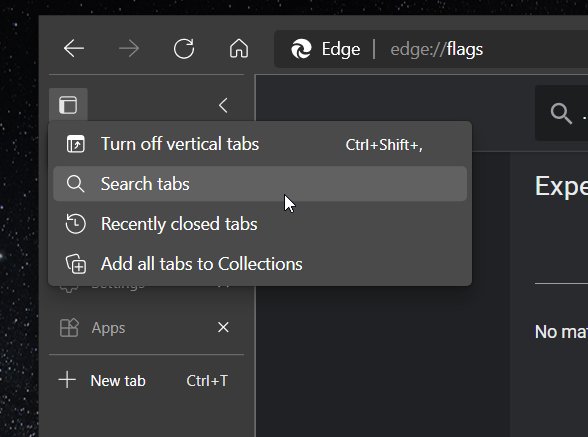588x437 pixels.
Task: Refresh the page using the reload icon
Action: point(184,49)
